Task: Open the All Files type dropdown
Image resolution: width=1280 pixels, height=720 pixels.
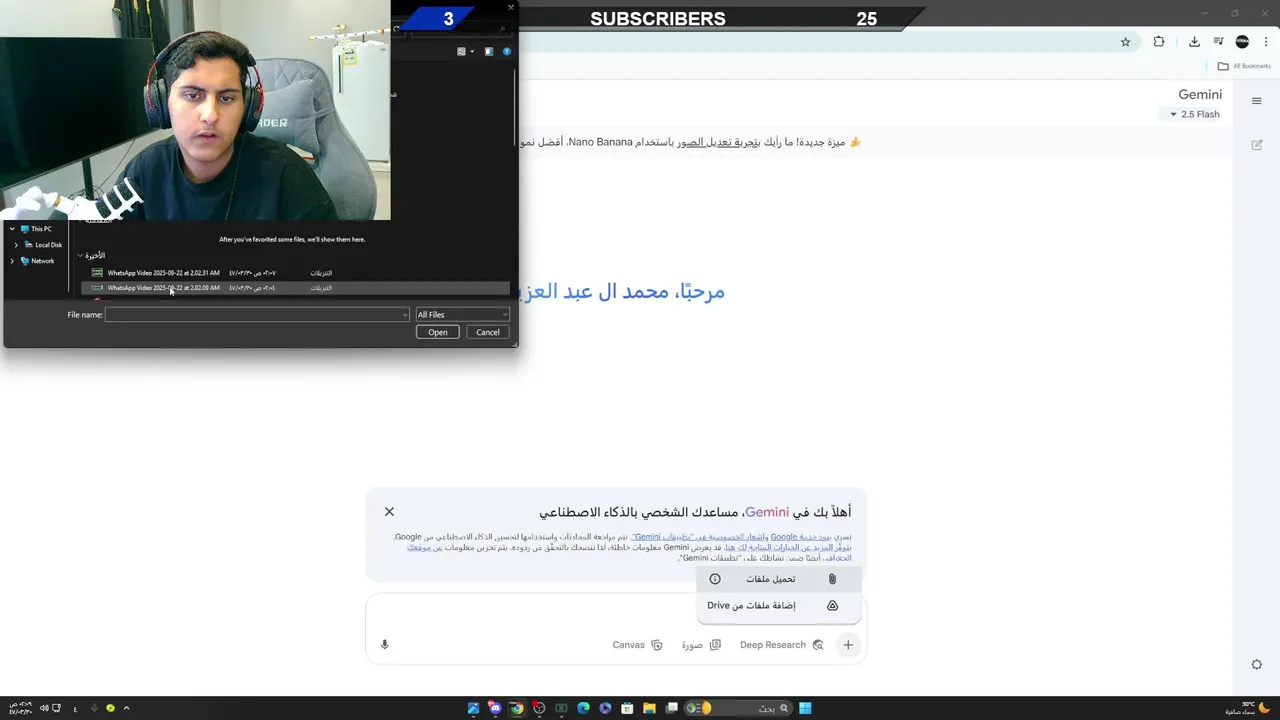Action: (x=462, y=315)
